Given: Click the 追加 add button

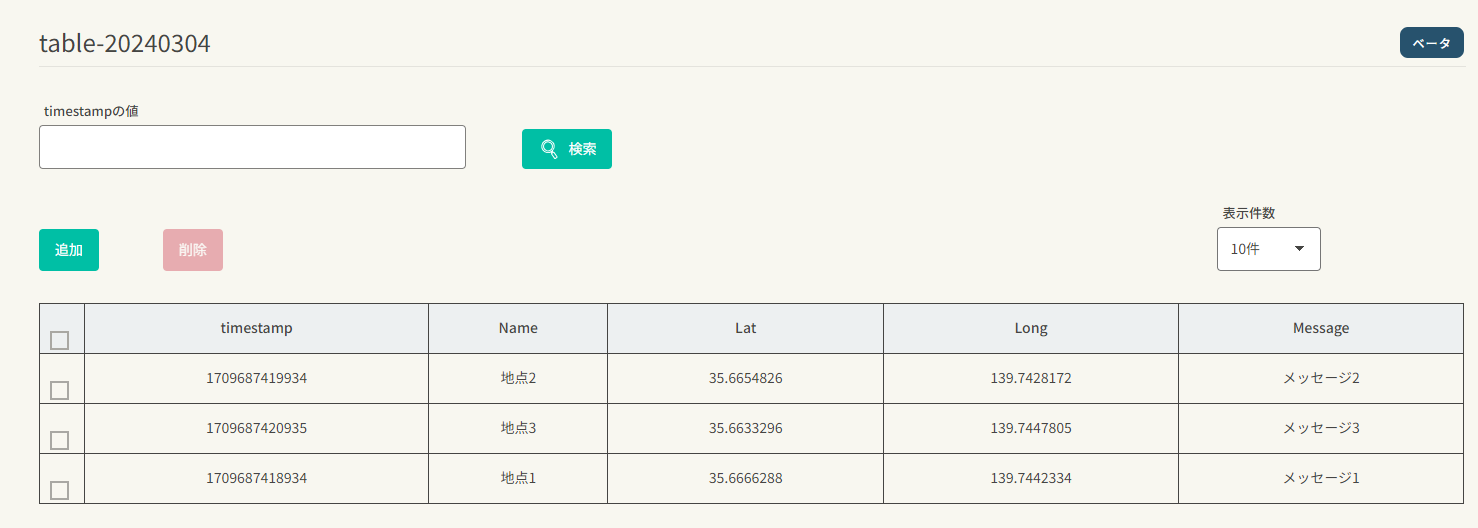Looking at the screenshot, I should tap(69, 250).
